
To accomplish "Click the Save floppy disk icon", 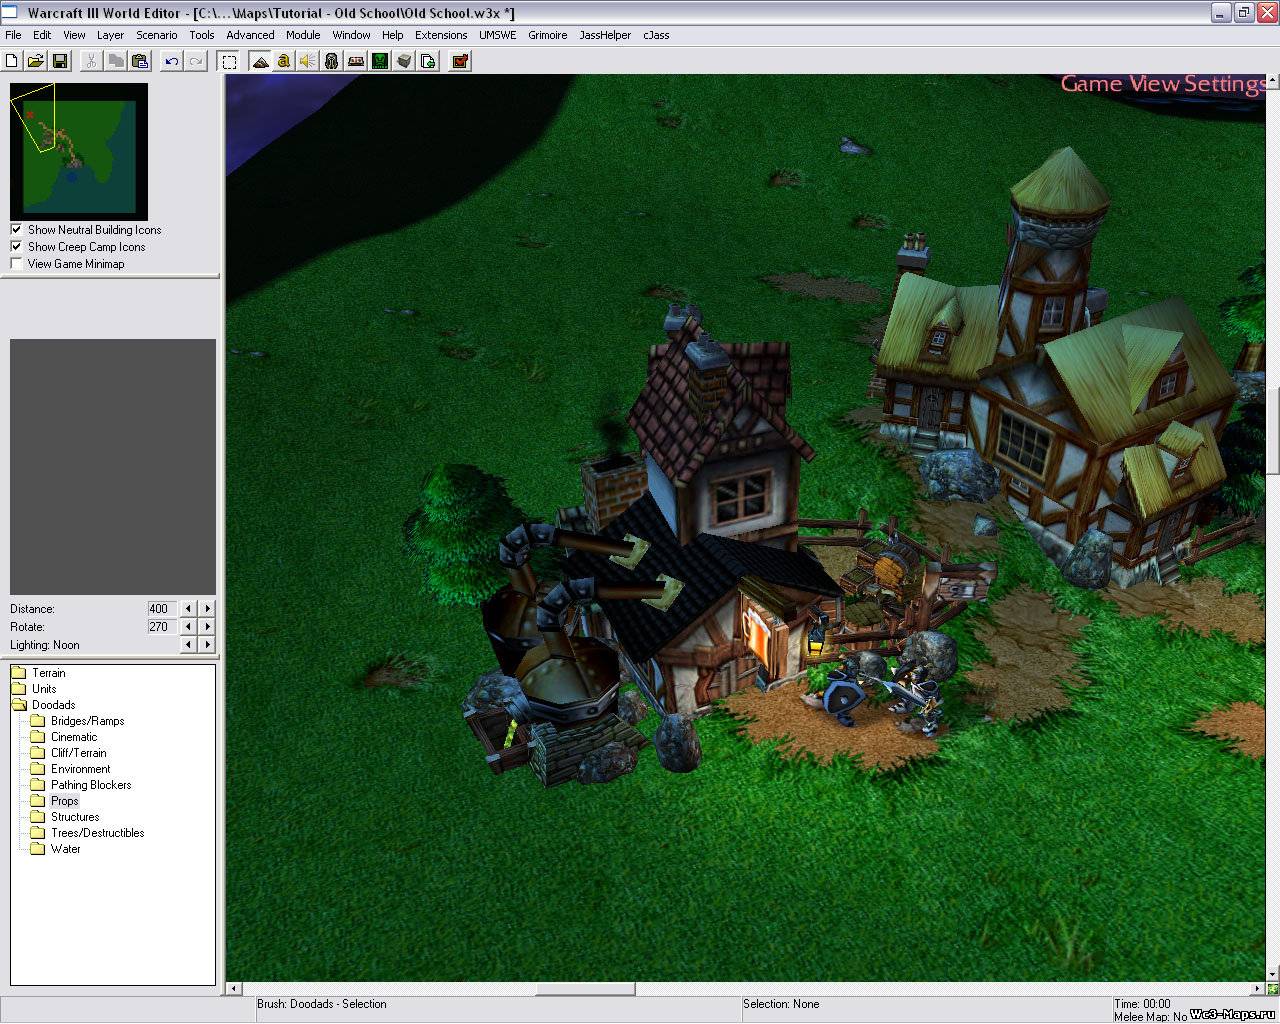I will coord(60,61).
